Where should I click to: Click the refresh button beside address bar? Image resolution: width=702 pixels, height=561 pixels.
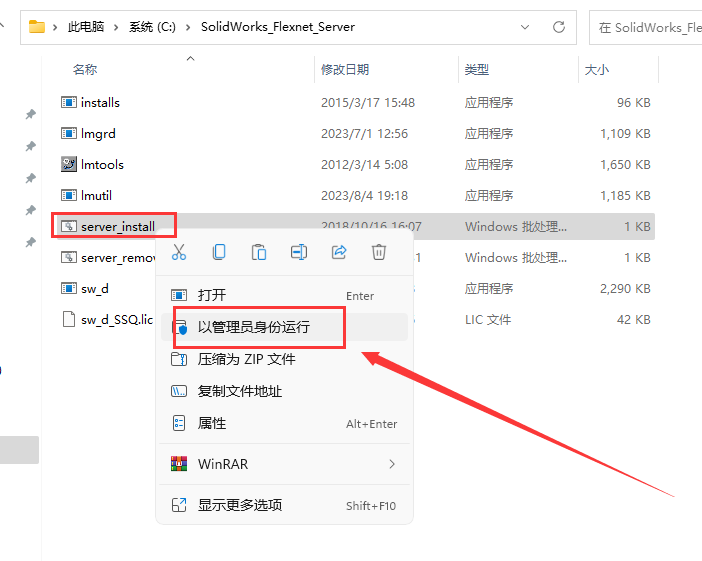tap(560, 27)
